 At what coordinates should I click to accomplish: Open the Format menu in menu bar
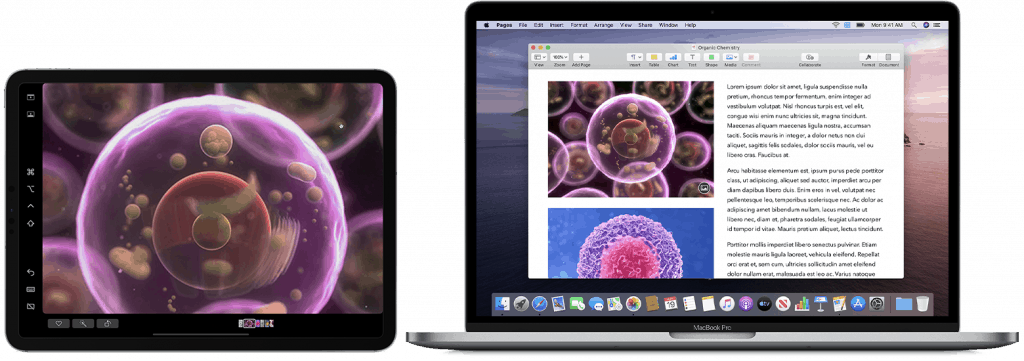579,25
